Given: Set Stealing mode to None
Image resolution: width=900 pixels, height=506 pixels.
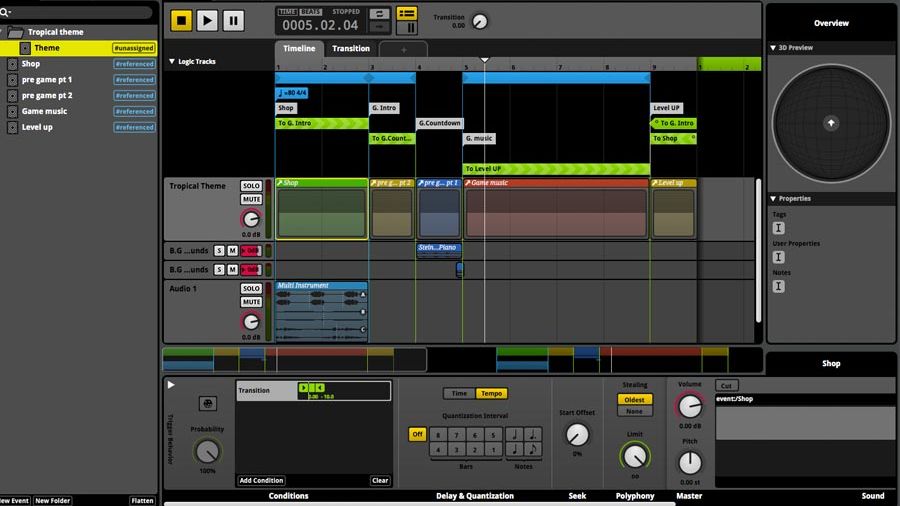Looking at the screenshot, I should (x=634, y=411).
